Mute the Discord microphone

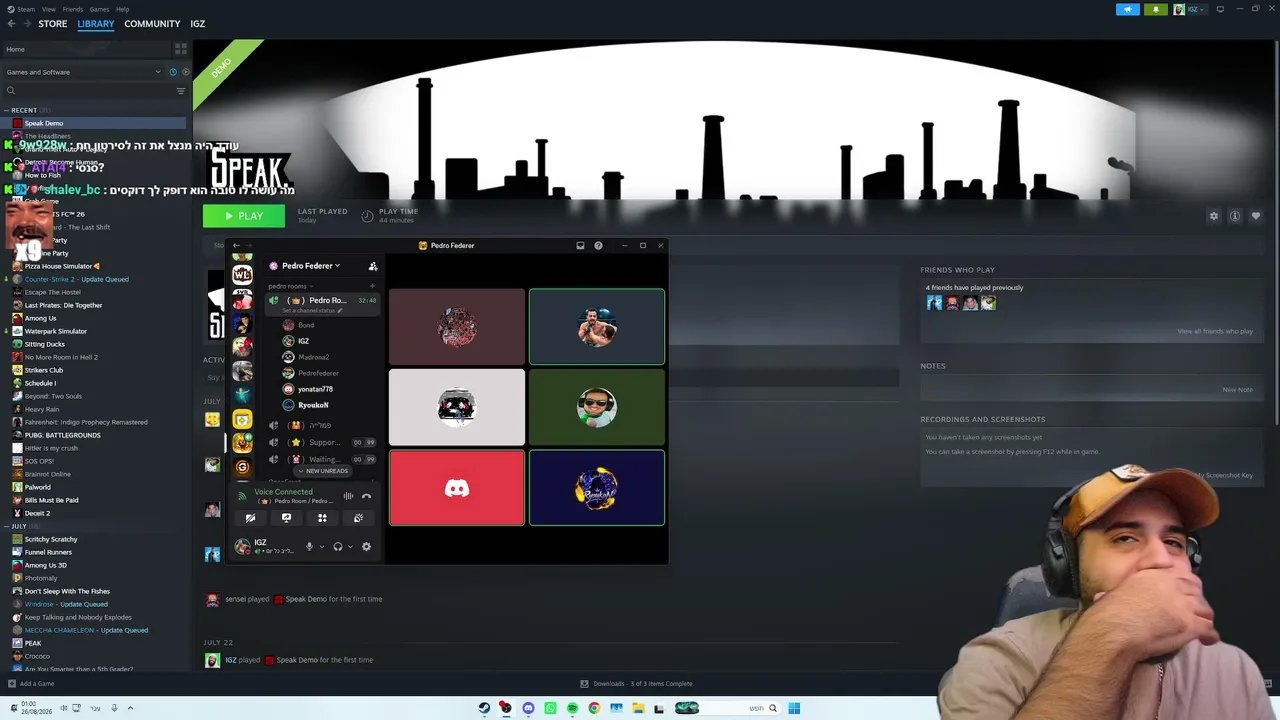point(309,547)
